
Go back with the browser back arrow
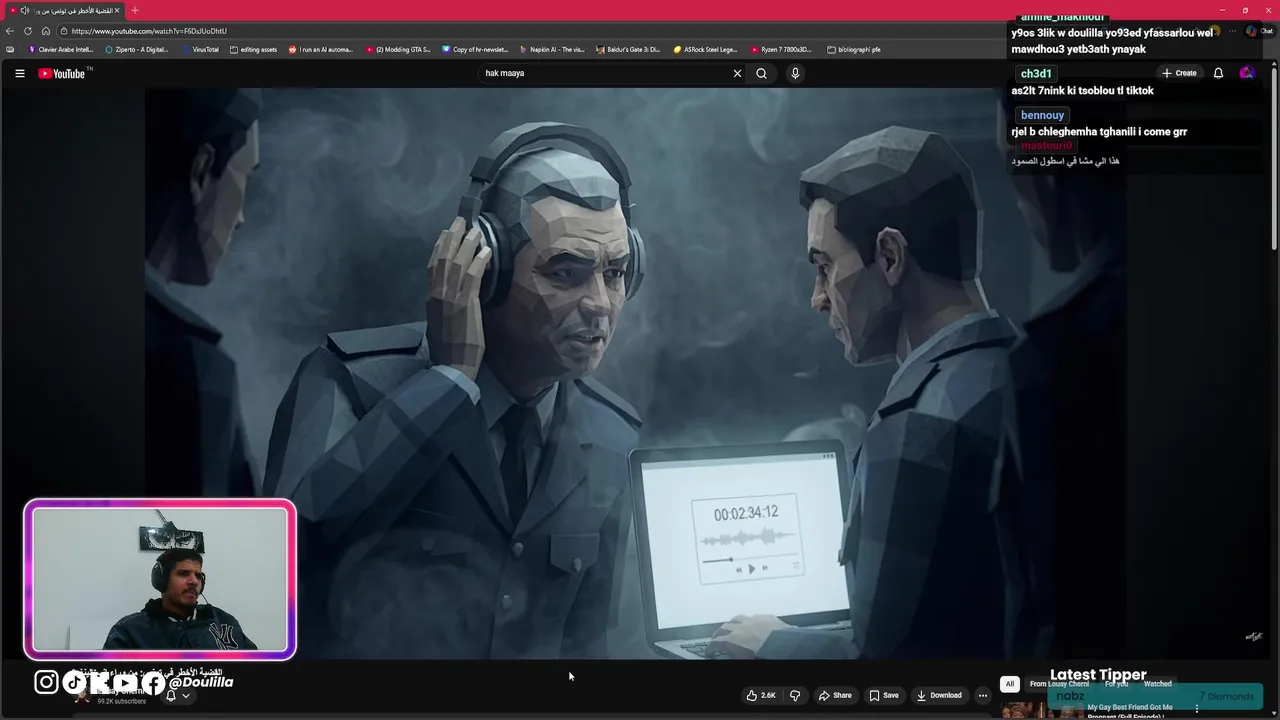(10, 31)
